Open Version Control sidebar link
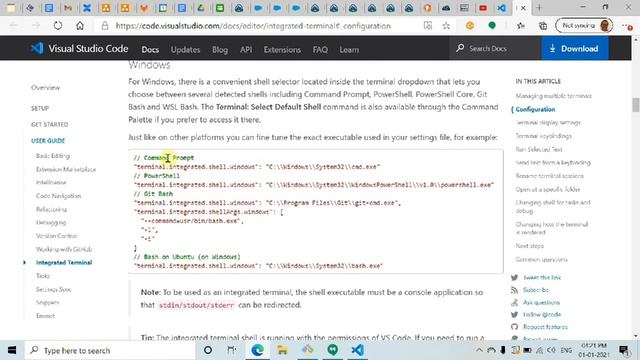The height and width of the screenshot is (360, 640). [56, 236]
